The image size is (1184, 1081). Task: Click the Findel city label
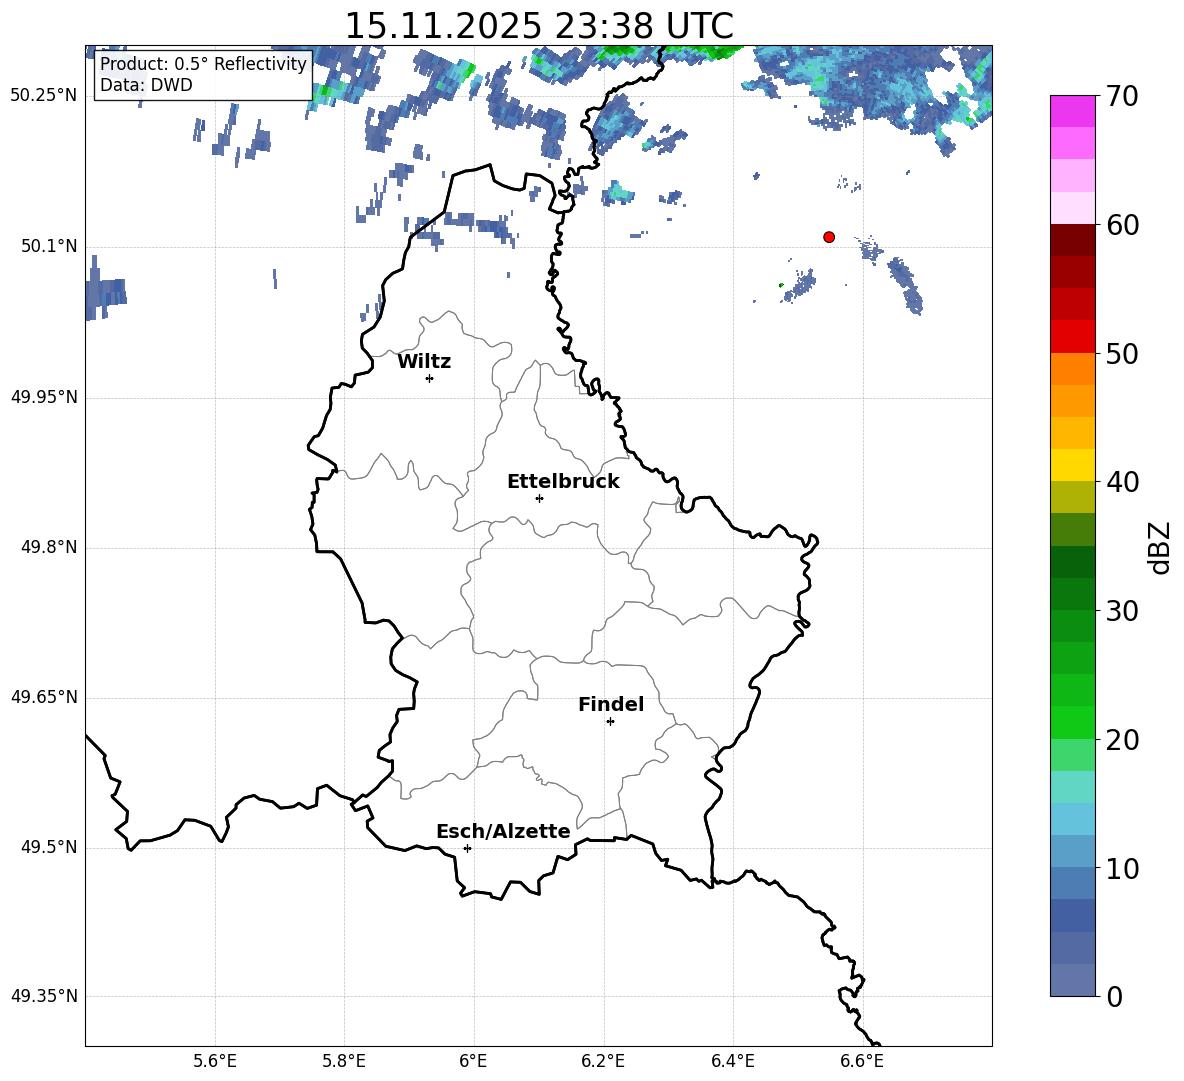[x=611, y=704]
